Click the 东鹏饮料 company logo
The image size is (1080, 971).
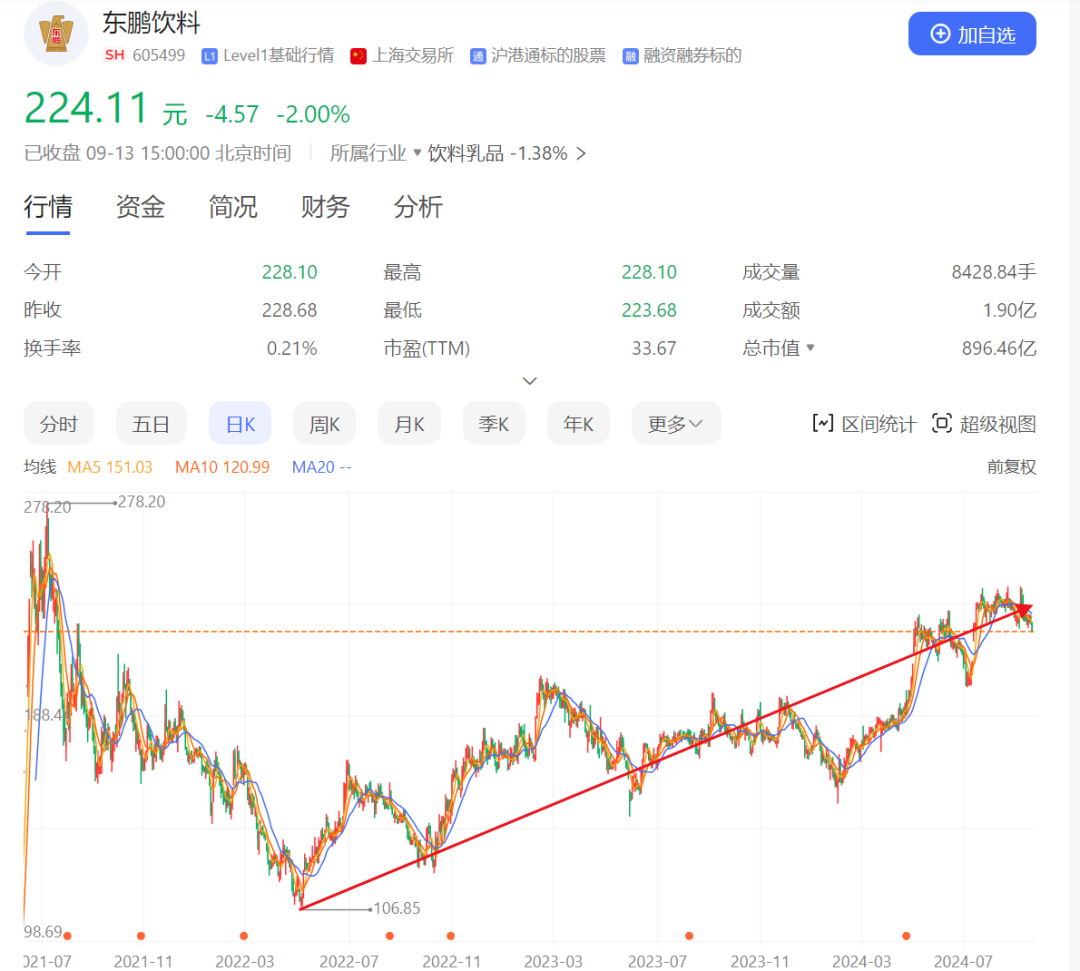pos(56,34)
